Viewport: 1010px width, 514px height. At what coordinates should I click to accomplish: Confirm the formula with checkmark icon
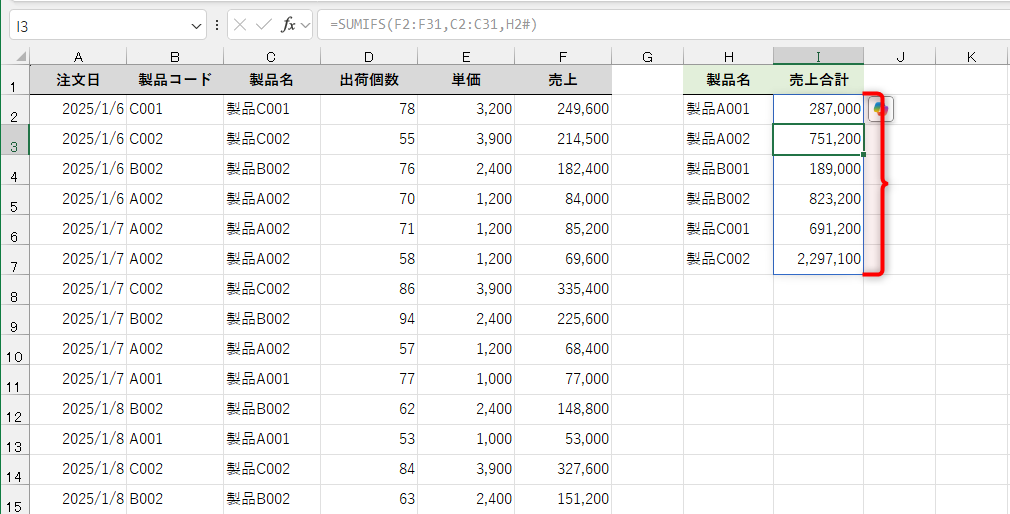coord(263,25)
